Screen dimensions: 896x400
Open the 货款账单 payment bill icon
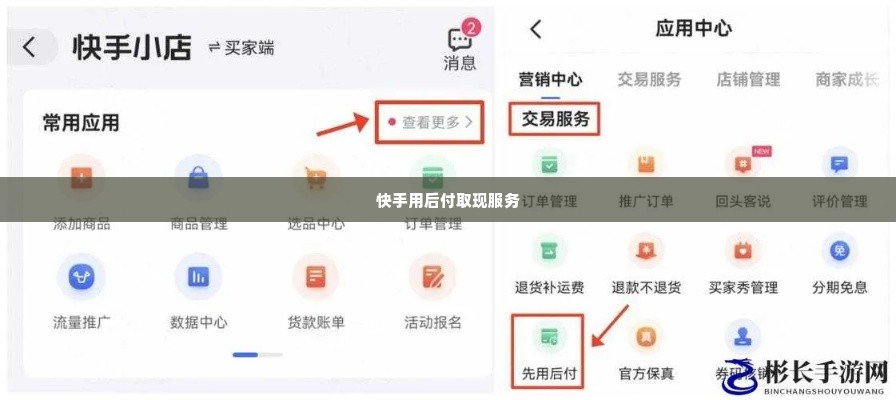pyautogui.click(x=315, y=278)
